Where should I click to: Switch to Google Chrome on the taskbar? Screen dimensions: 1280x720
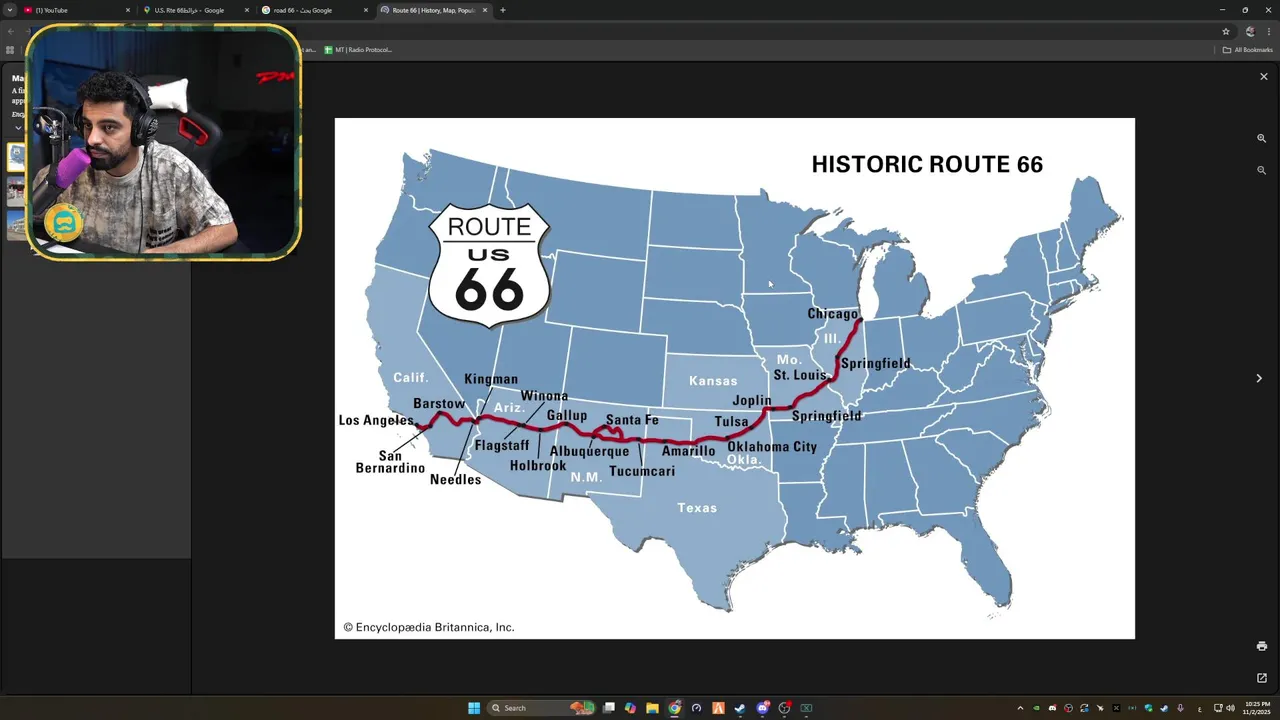(674, 708)
